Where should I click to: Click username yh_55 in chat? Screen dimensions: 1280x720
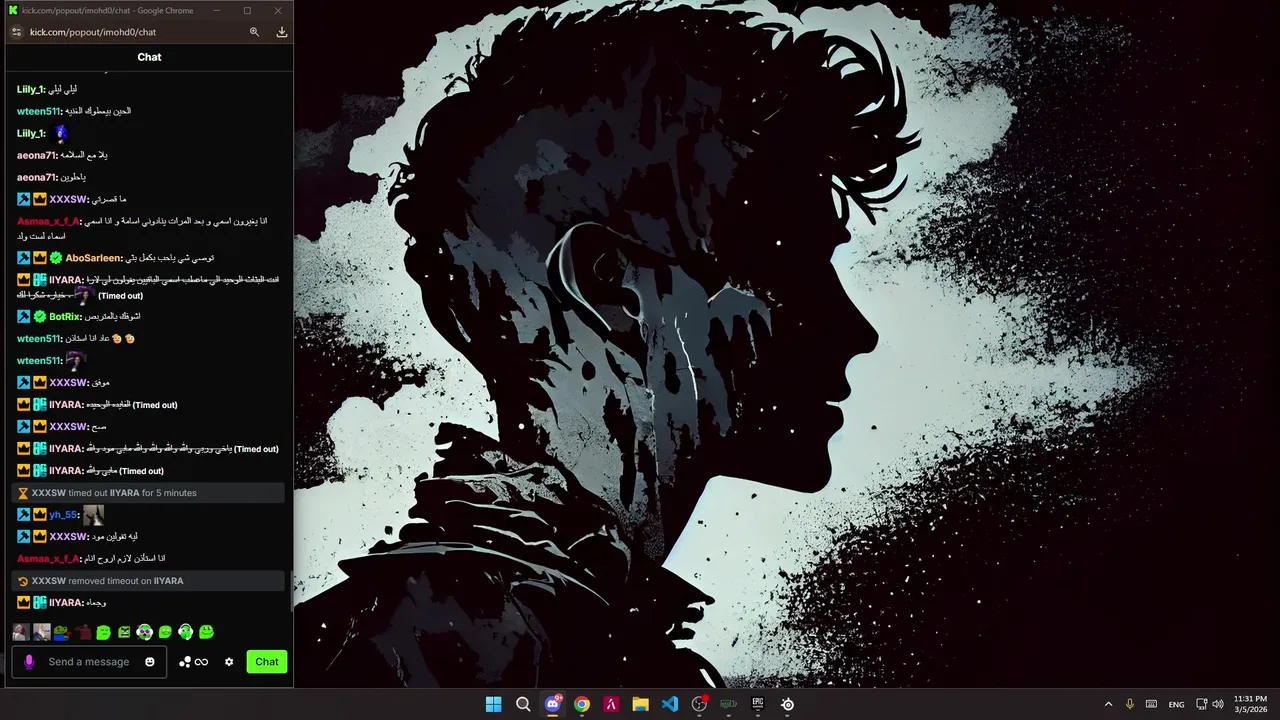pyautogui.click(x=62, y=515)
